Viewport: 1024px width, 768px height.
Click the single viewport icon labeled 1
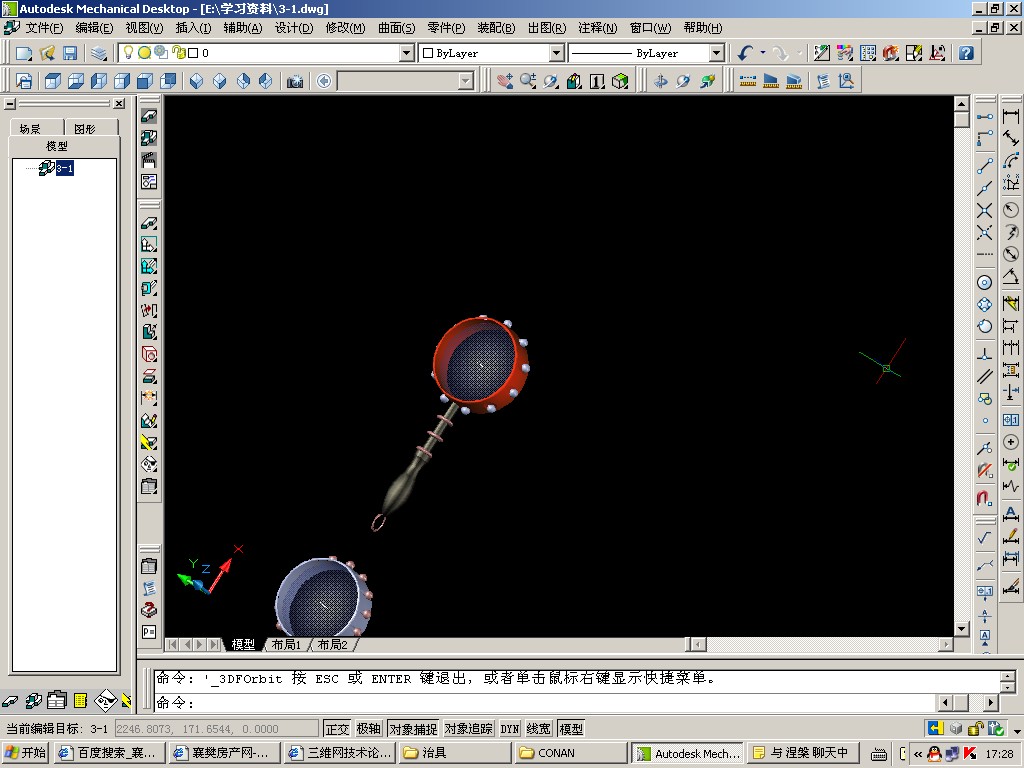[597, 81]
